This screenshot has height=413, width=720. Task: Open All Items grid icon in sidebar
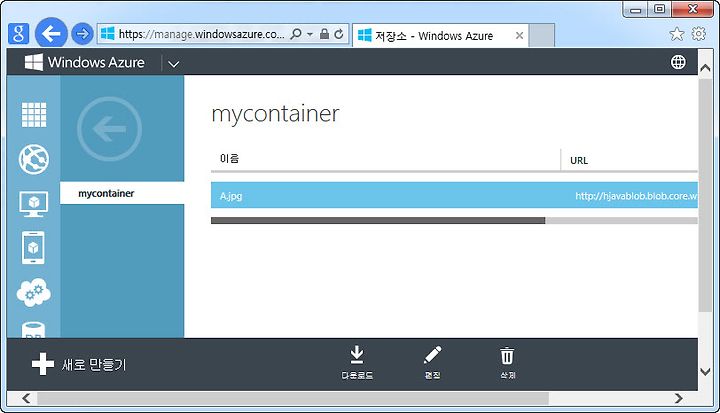tap(34, 115)
